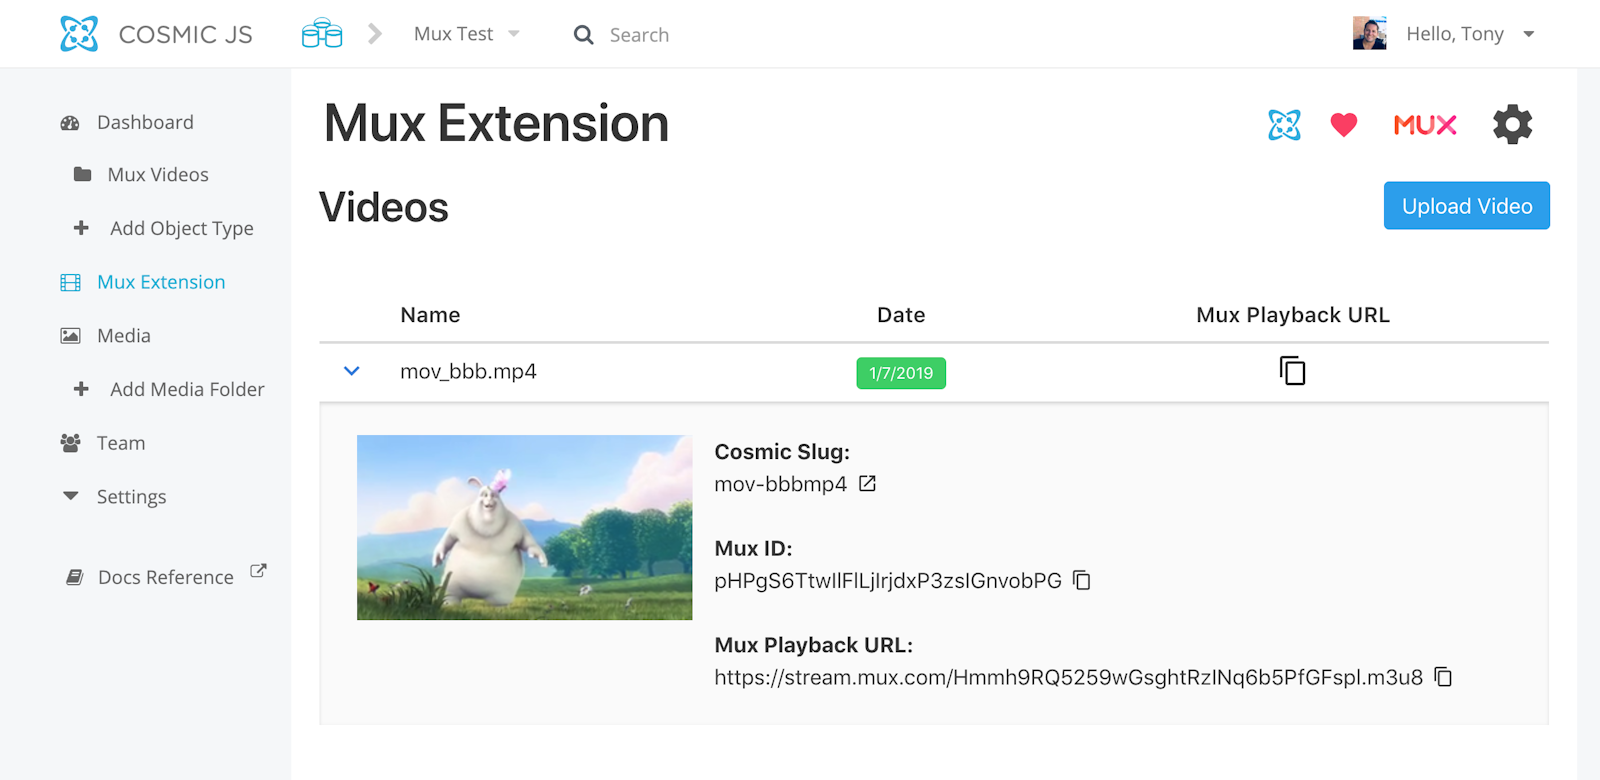Screen dimensions: 1600x780
Task: Open Dashboard in the sidebar
Action: [x=145, y=123]
